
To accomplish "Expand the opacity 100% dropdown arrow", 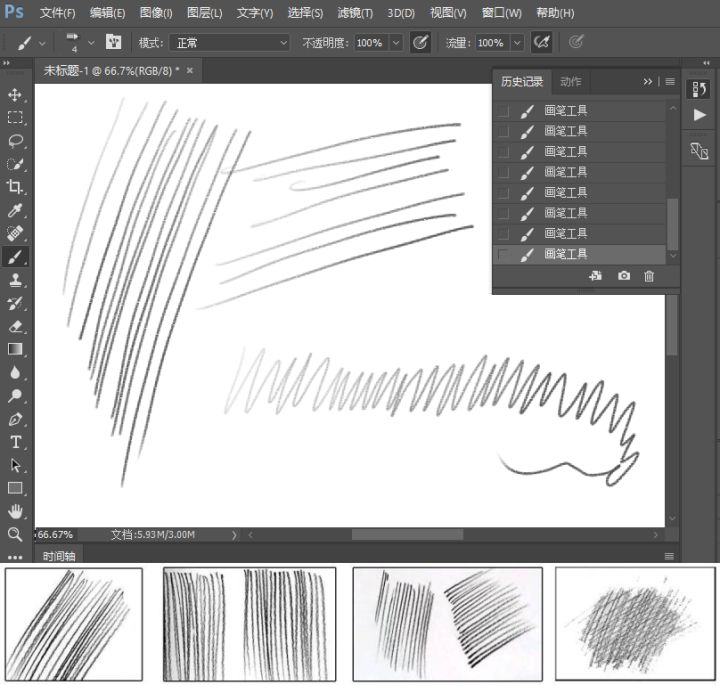I will [x=396, y=43].
